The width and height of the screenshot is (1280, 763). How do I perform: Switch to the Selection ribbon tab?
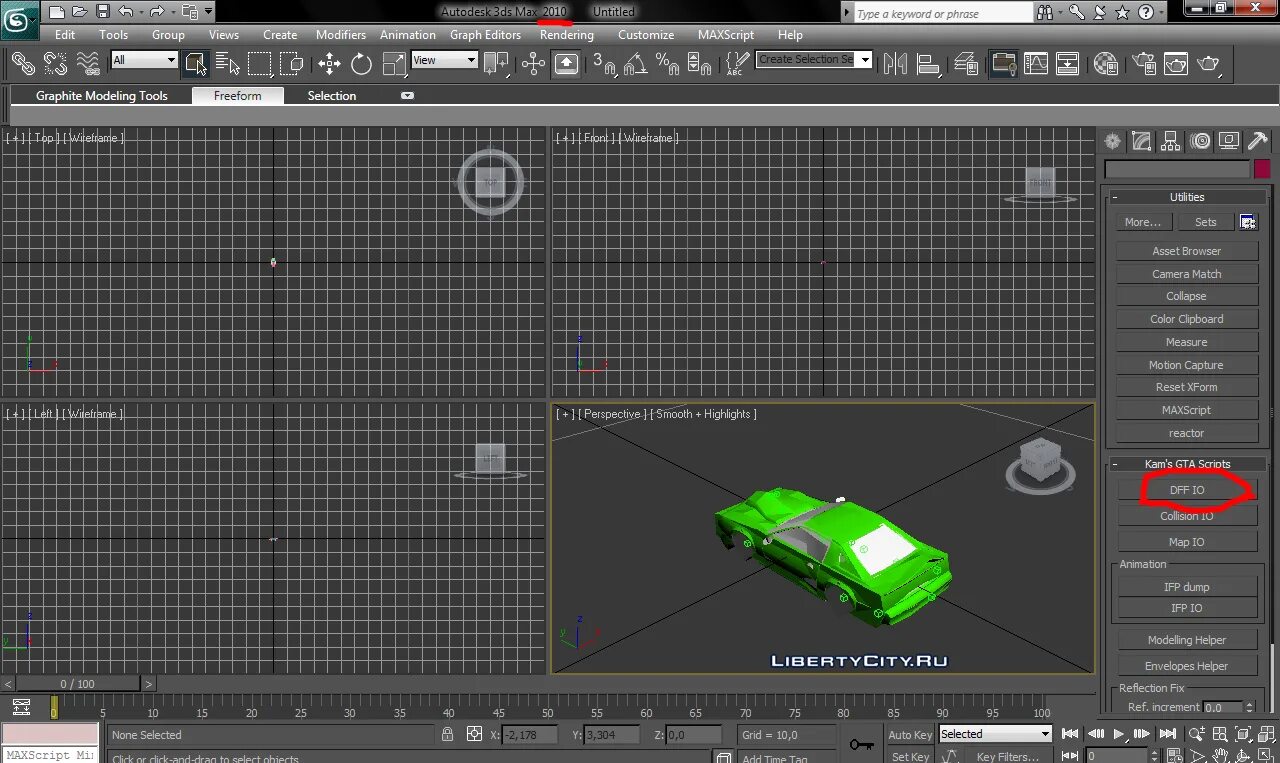coord(331,96)
